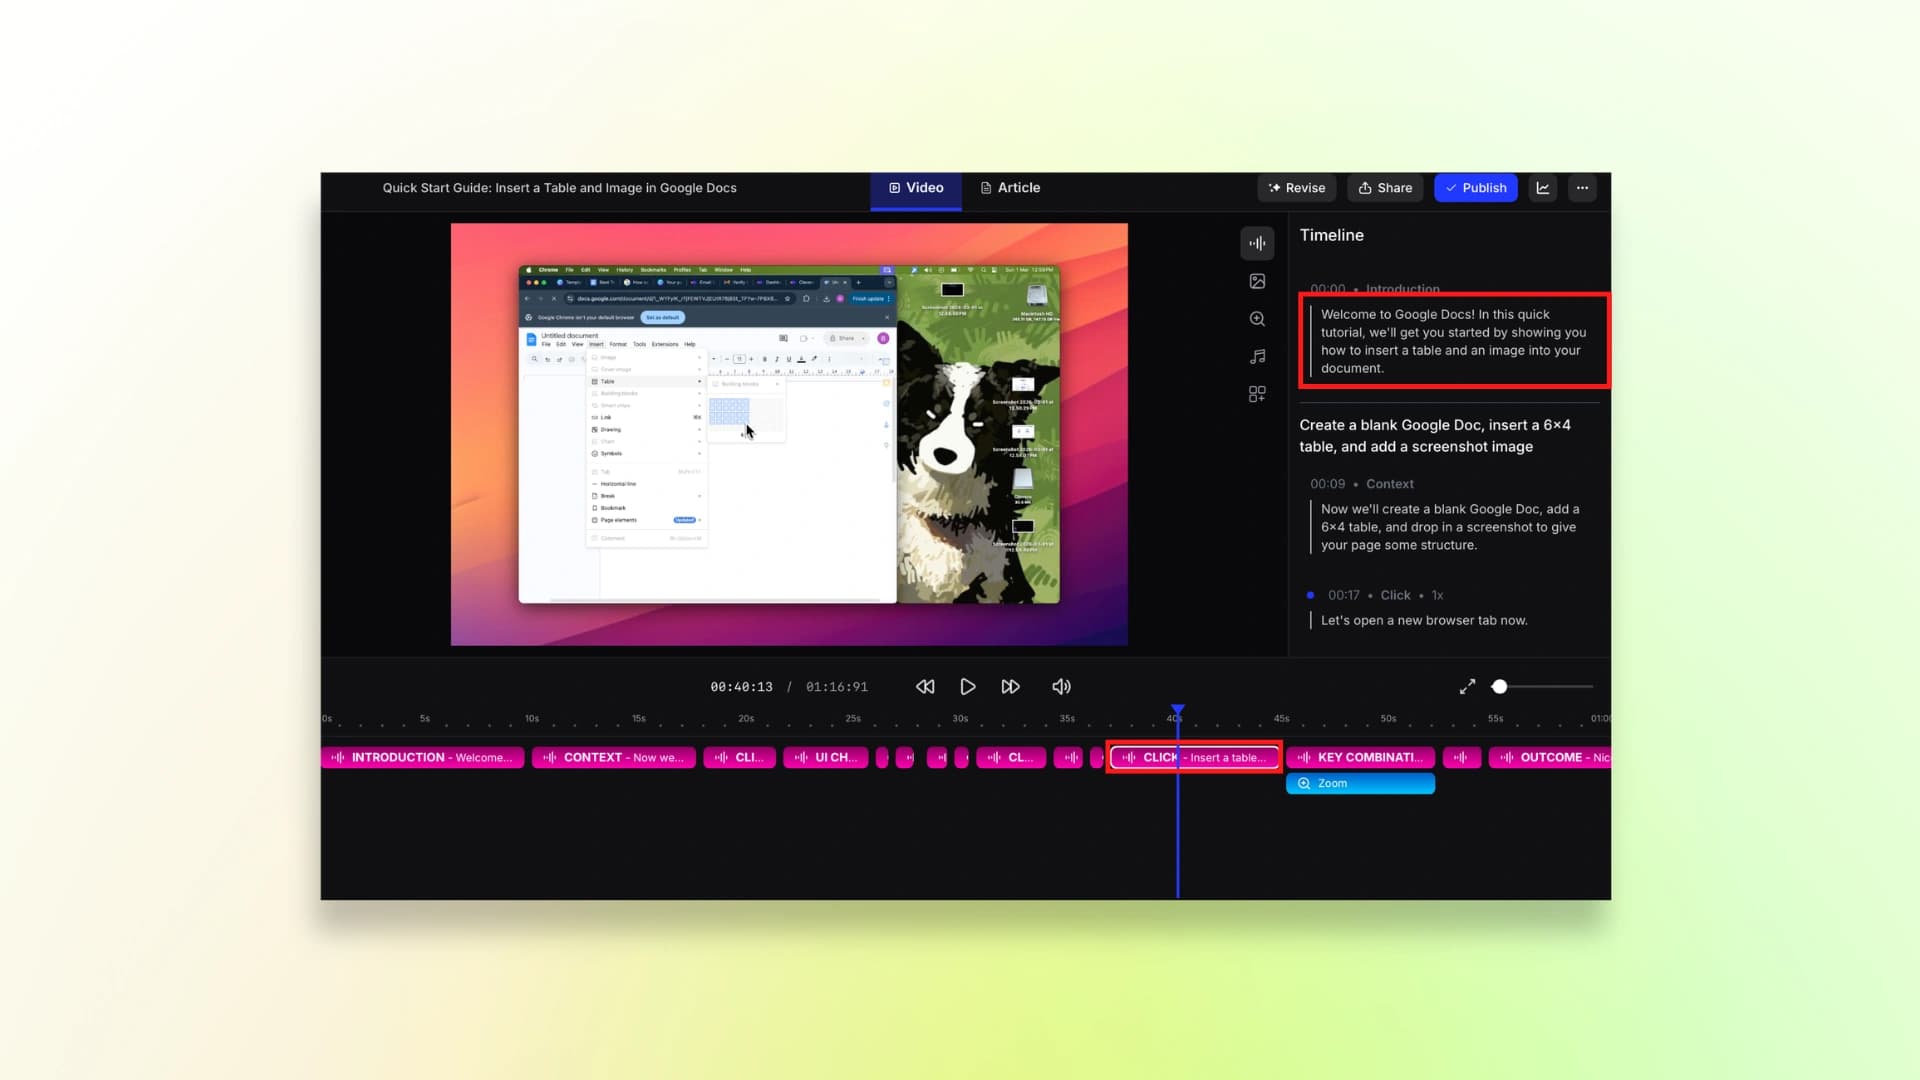Switch to the Video tab

[x=916, y=188]
